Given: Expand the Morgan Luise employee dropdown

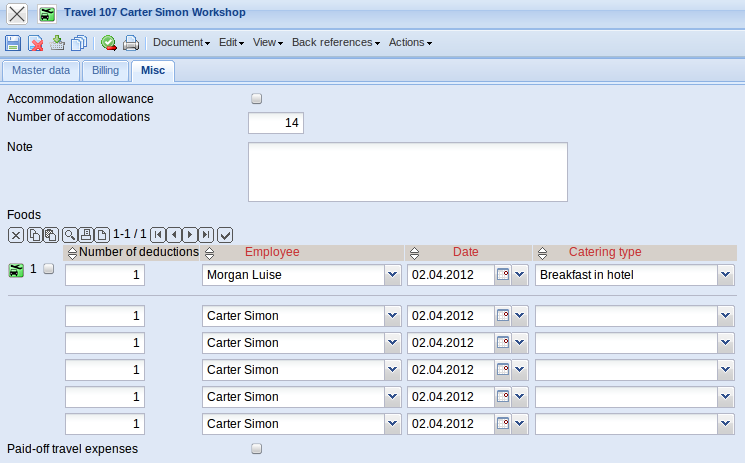Looking at the screenshot, I should click(x=392, y=275).
